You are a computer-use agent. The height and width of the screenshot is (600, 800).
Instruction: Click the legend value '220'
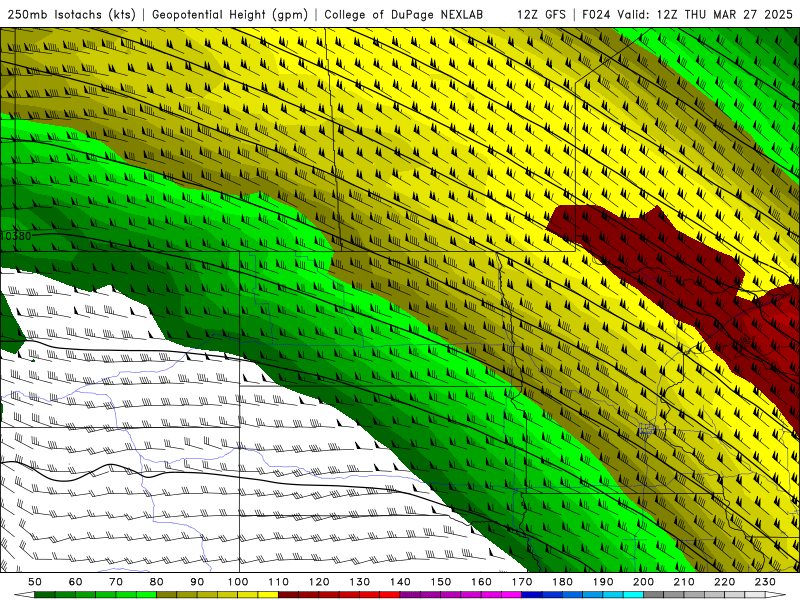[724, 582]
